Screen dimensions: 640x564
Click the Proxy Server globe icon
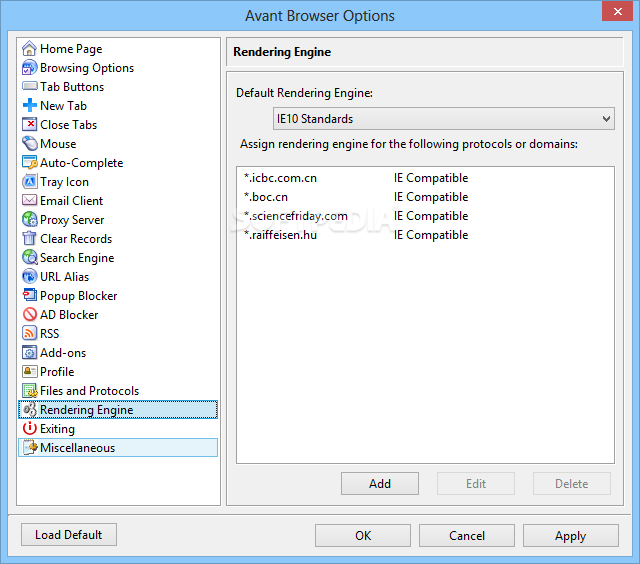[x=29, y=220]
